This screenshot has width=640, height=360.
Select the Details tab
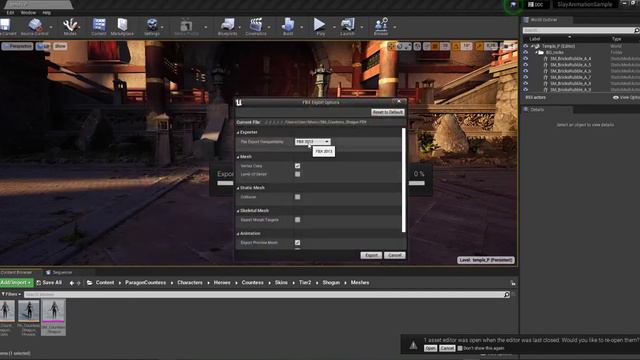coord(537,109)
